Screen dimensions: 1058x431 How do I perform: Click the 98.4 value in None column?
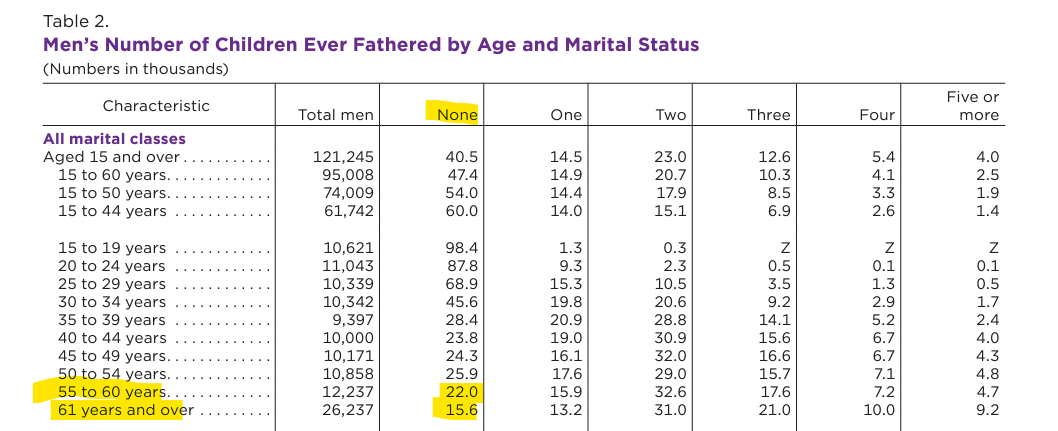[462, 248]
